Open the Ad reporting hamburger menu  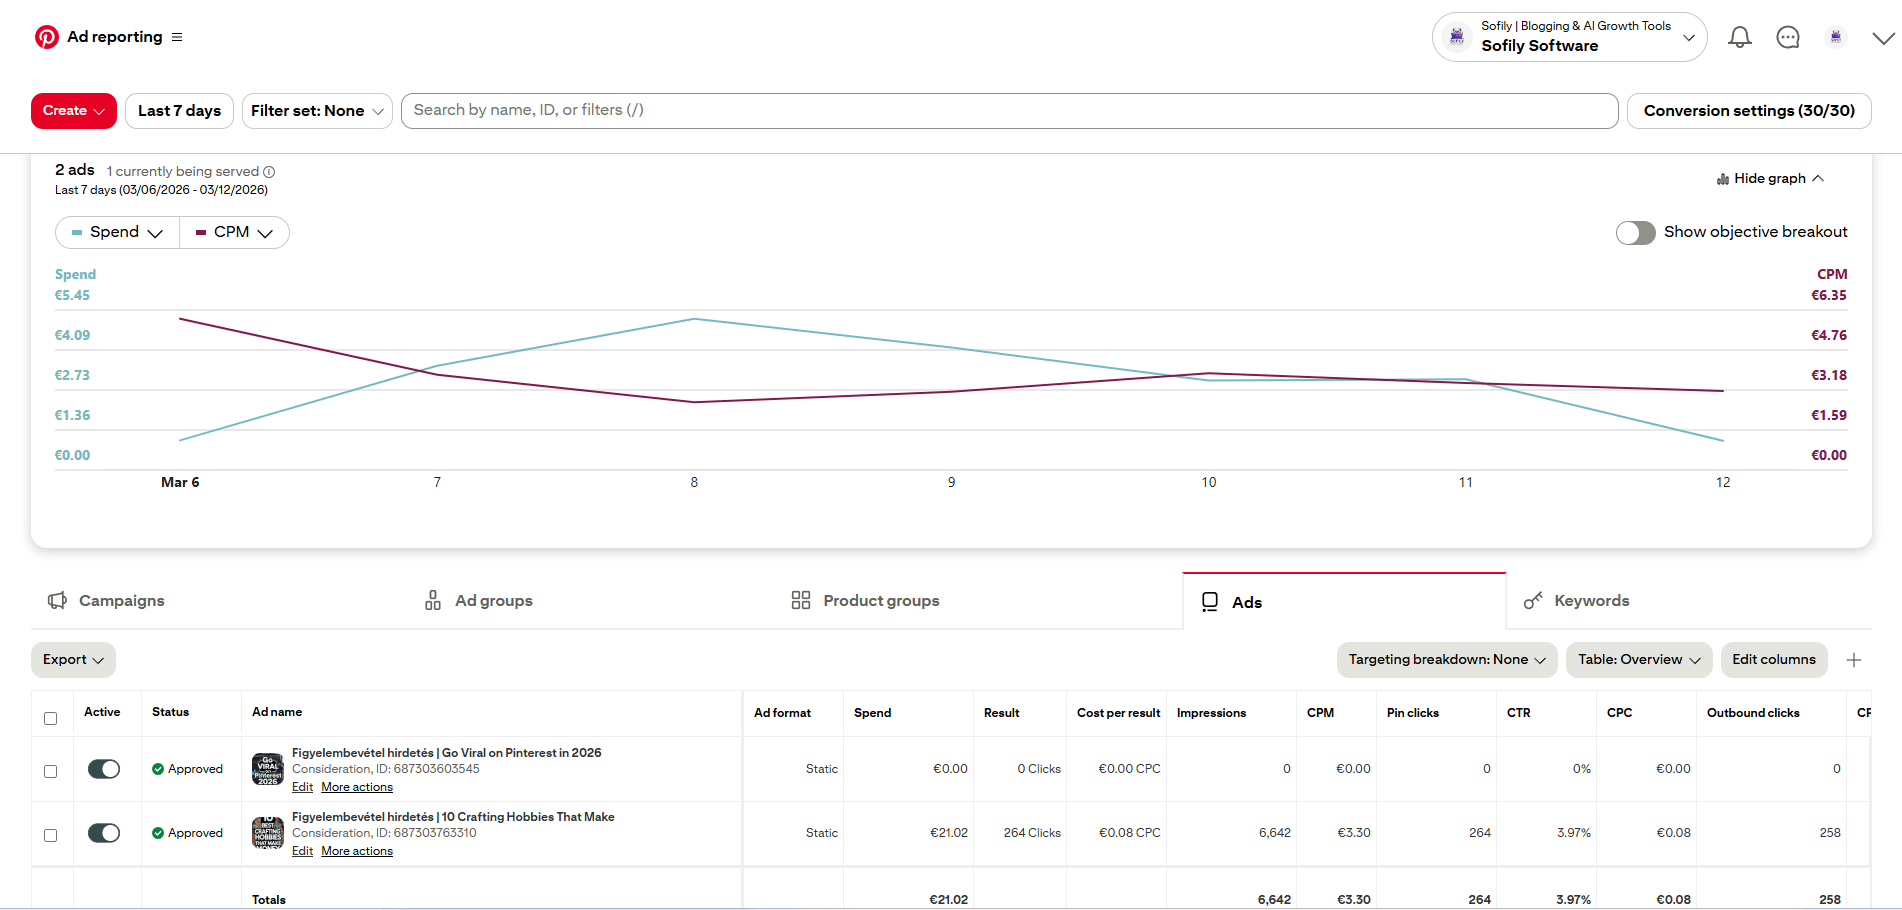pyautogui.click(x=177, y=36)
